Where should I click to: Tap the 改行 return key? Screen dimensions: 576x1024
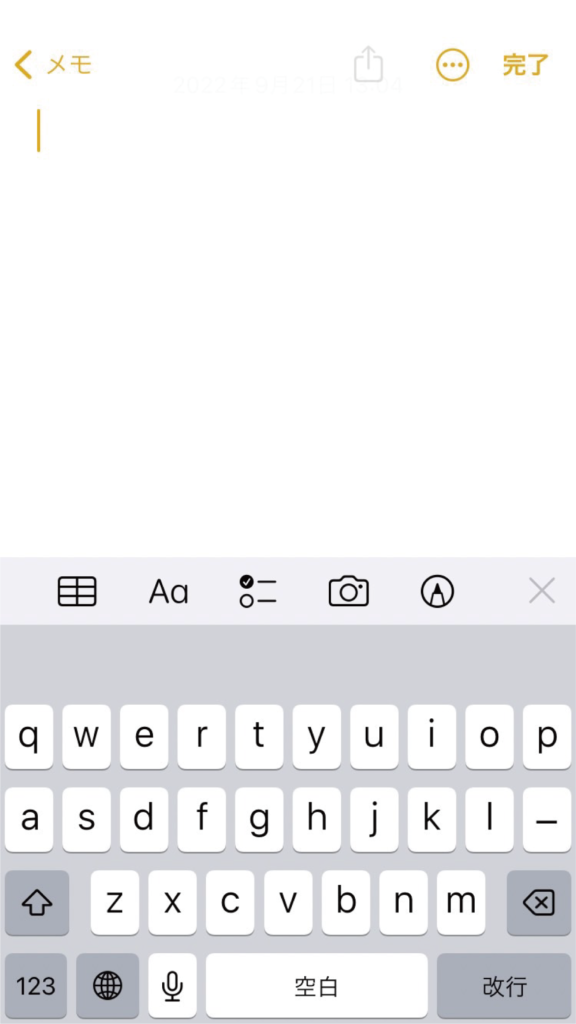coord(504,985)
